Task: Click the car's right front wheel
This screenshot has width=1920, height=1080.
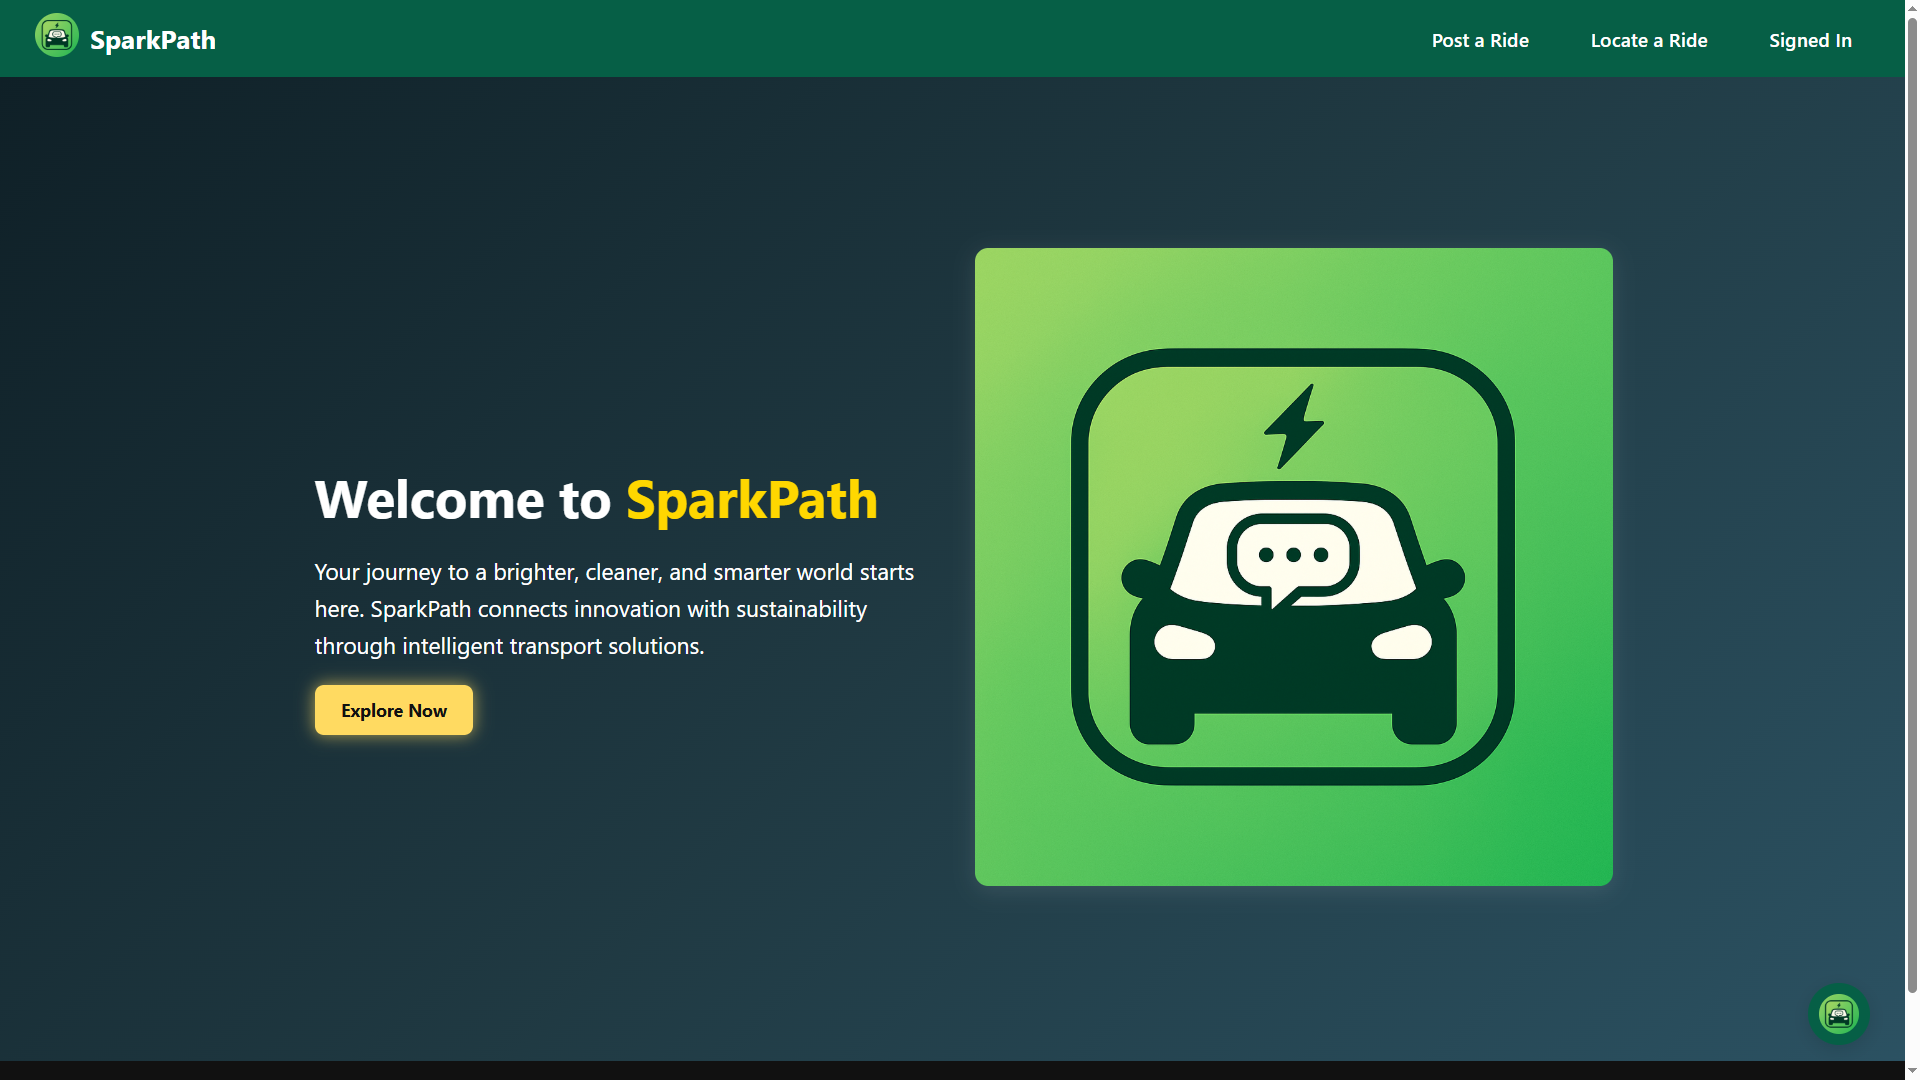Action: (1424, 728)
